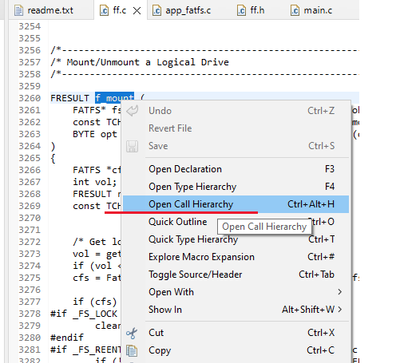
Task: Click 'if (cfs)' on line 3277
Action: point(95,302)
